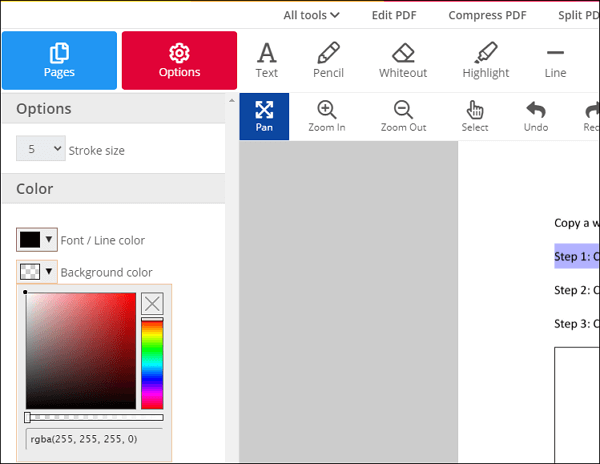Pick a hue on rainbow strip
600x464 pixels.
(x=152, y=365)
